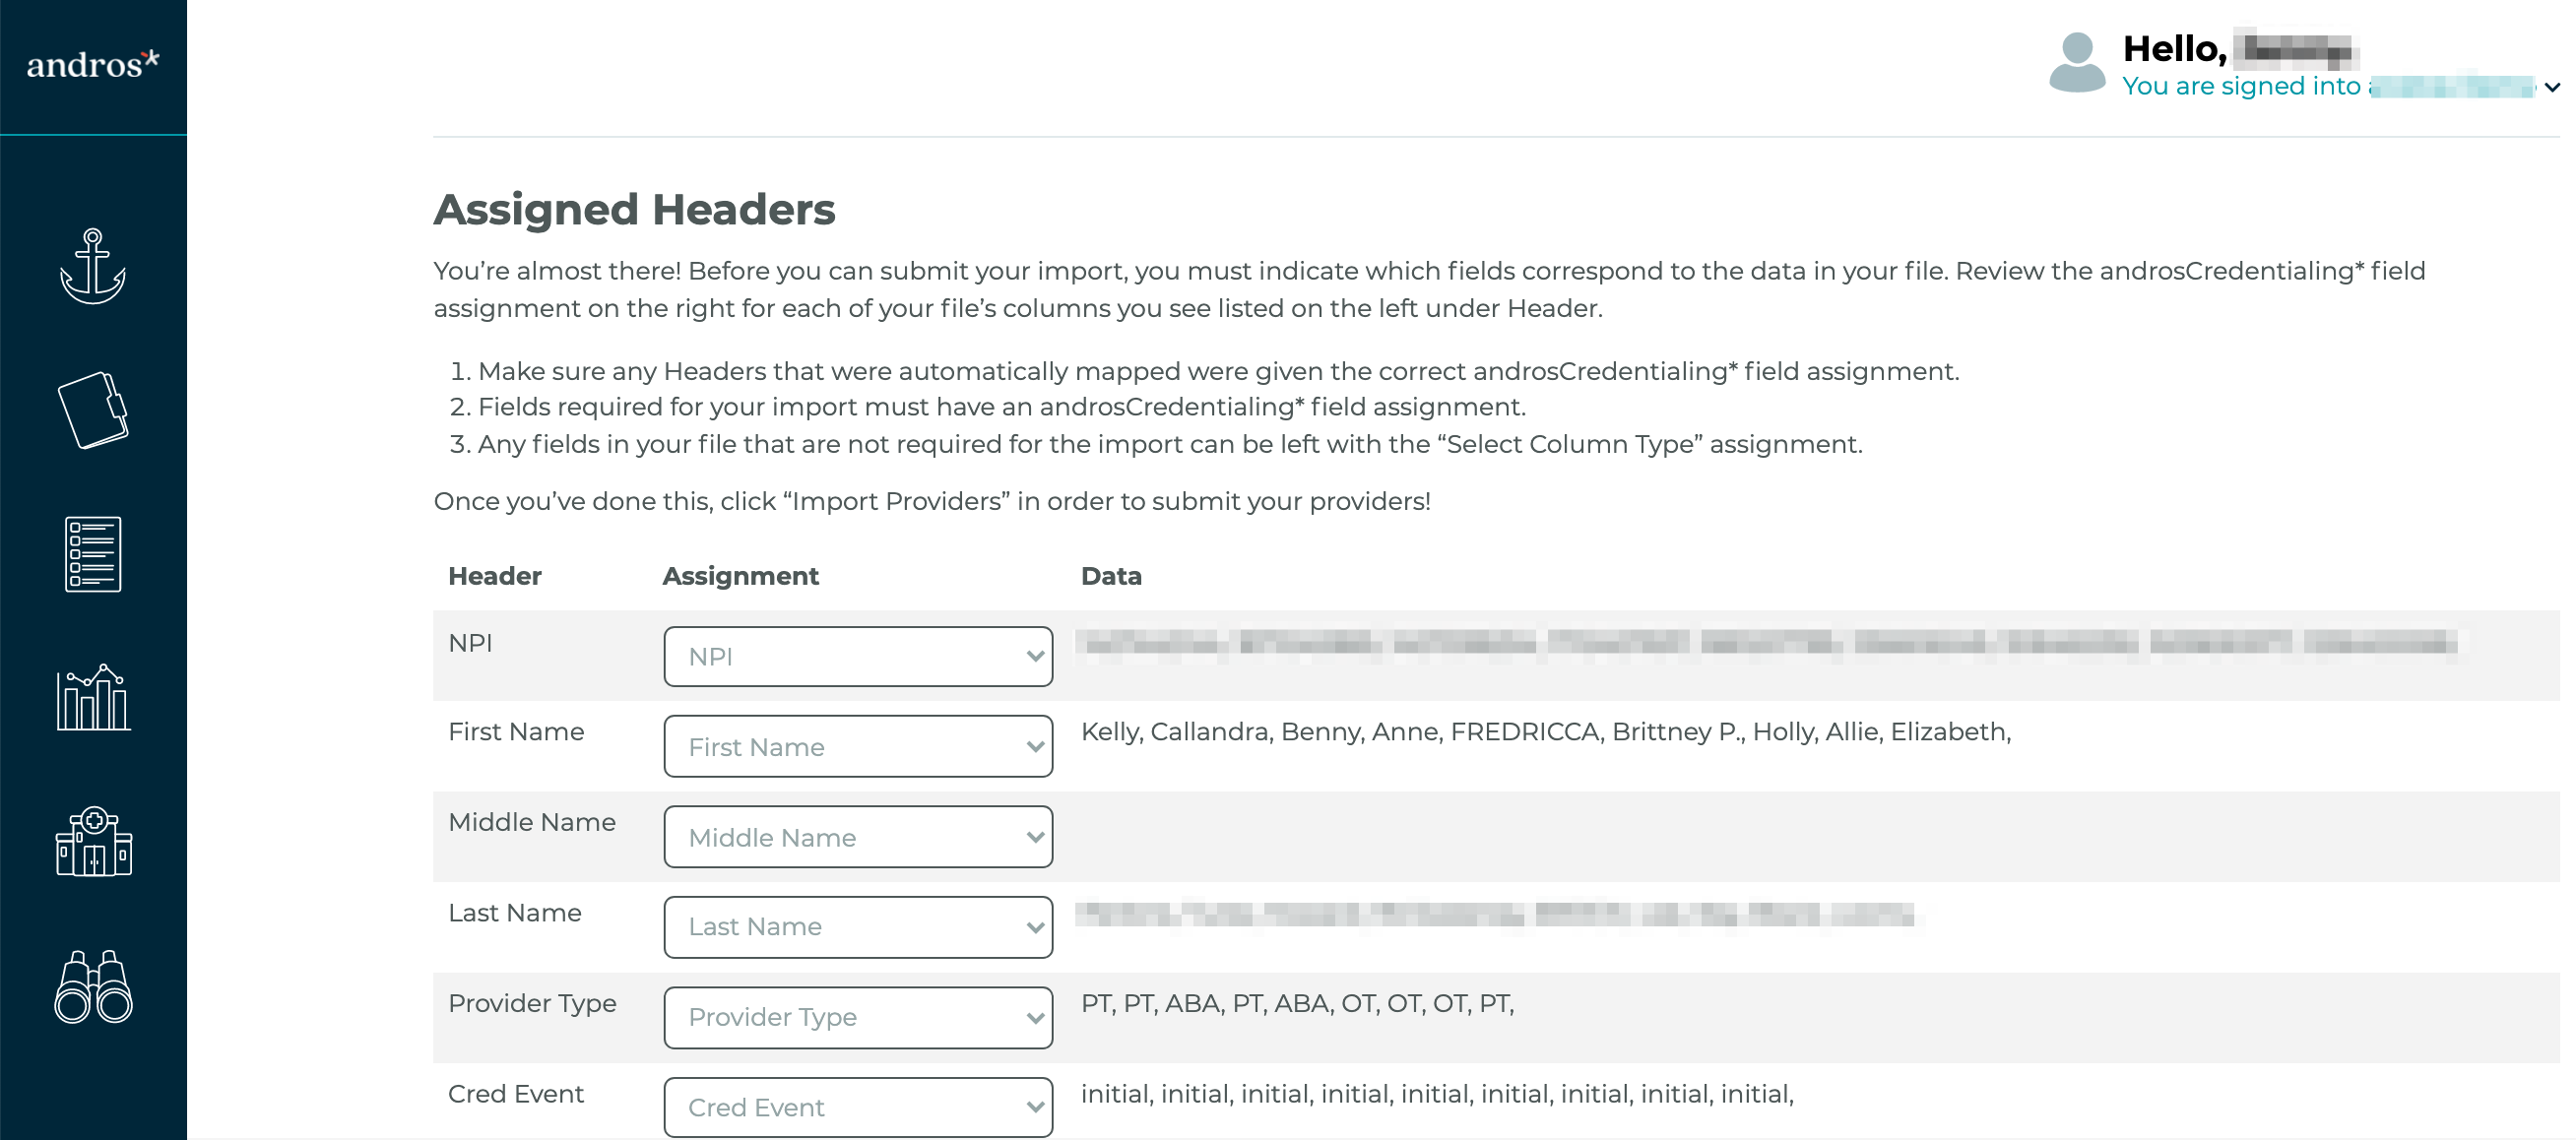2576x1140 pixels.
Task: Open the bar chart reports icon
Action: point(93,697)
